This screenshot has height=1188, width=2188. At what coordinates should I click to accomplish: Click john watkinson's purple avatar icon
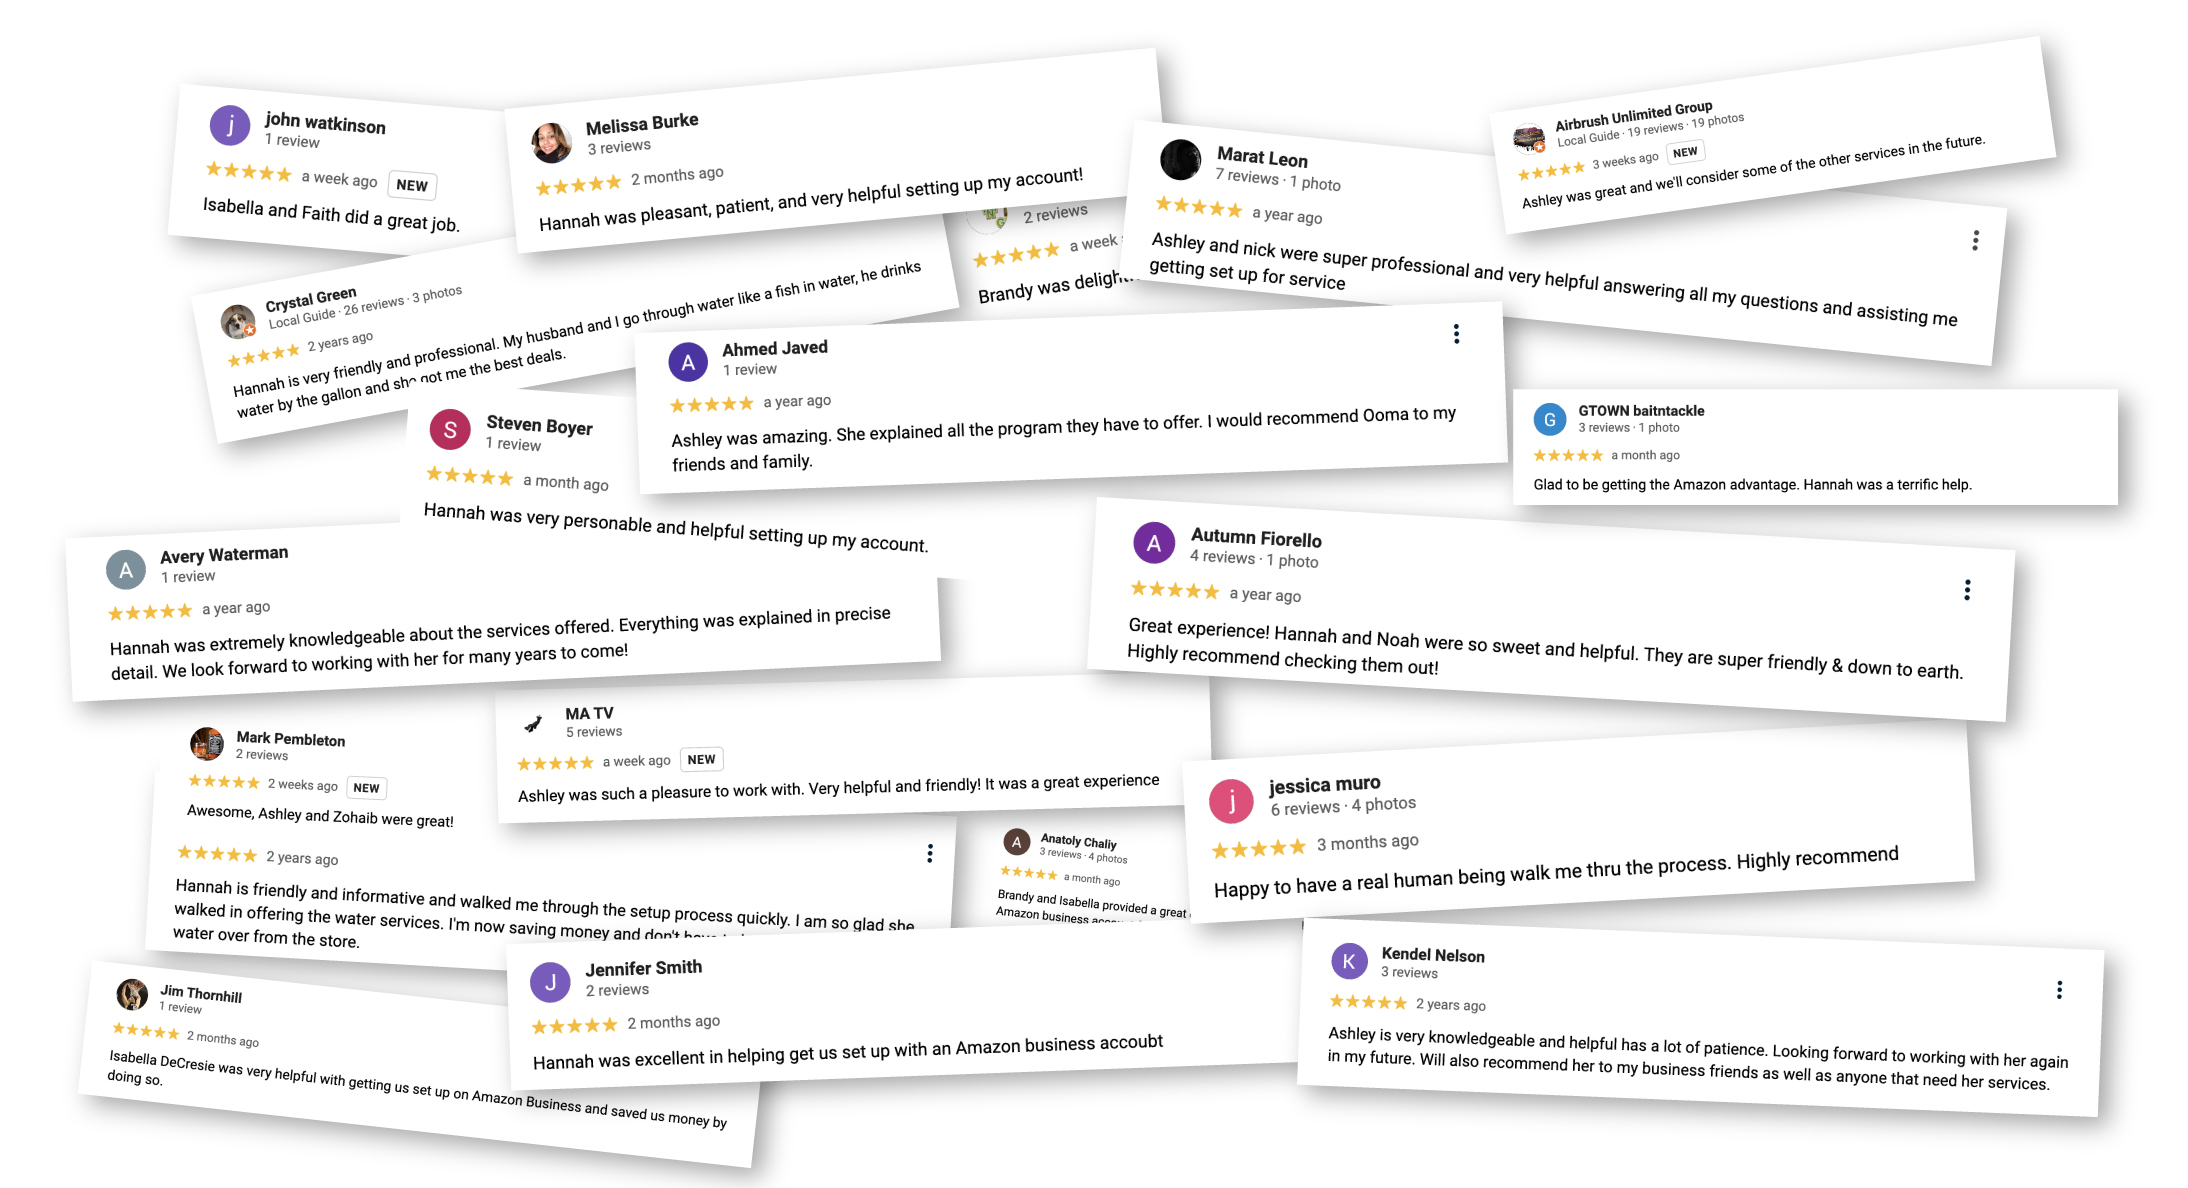(x=230, y=125)
